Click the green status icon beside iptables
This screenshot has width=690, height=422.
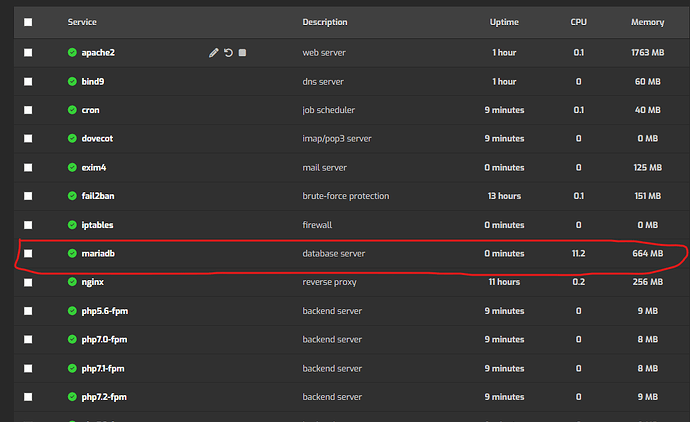tap(72, 225)
